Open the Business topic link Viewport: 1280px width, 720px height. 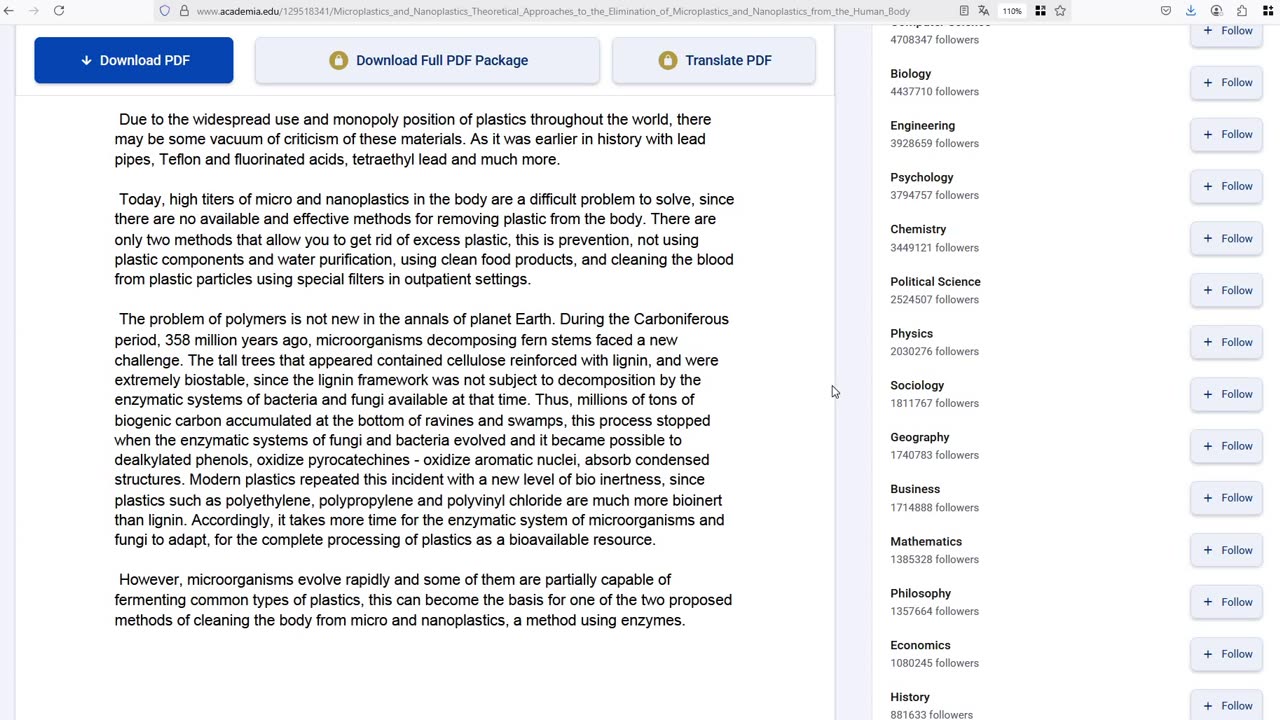[x=915, y=490]
